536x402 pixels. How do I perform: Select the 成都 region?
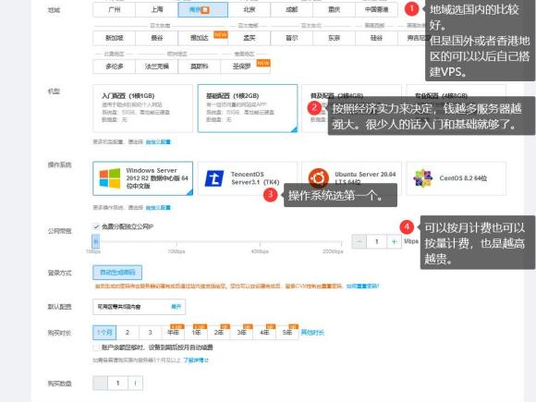click(292, 10)
